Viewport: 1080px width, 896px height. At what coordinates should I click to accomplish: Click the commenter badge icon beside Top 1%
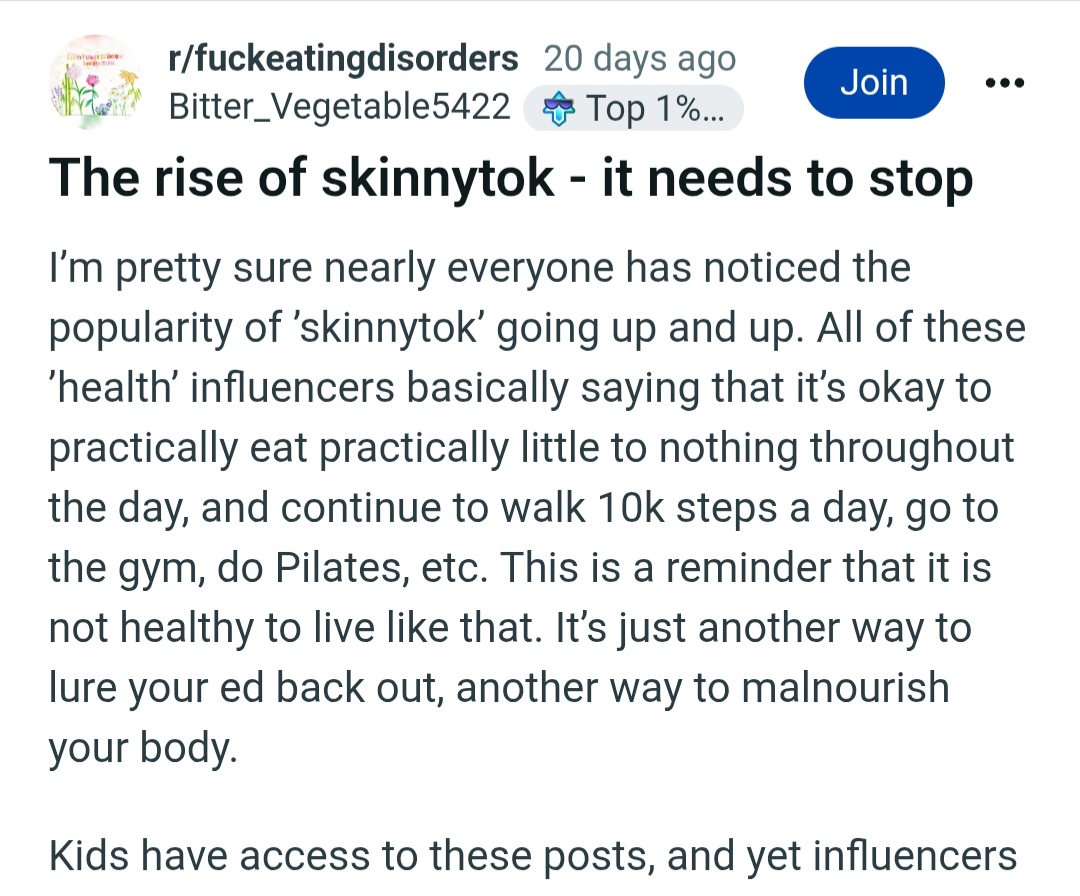557,109
